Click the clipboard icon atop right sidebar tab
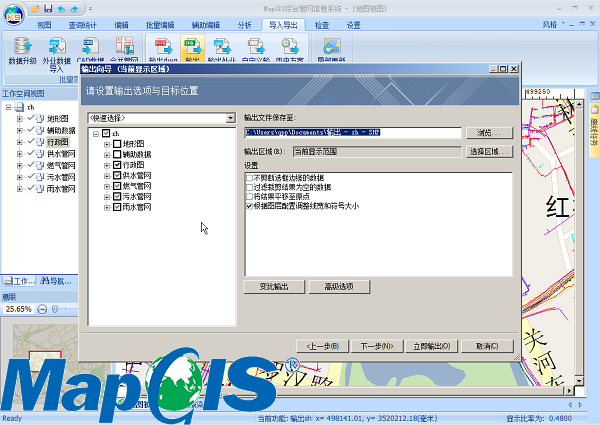Viewport: 600px width, 425px height. (594, 110)
